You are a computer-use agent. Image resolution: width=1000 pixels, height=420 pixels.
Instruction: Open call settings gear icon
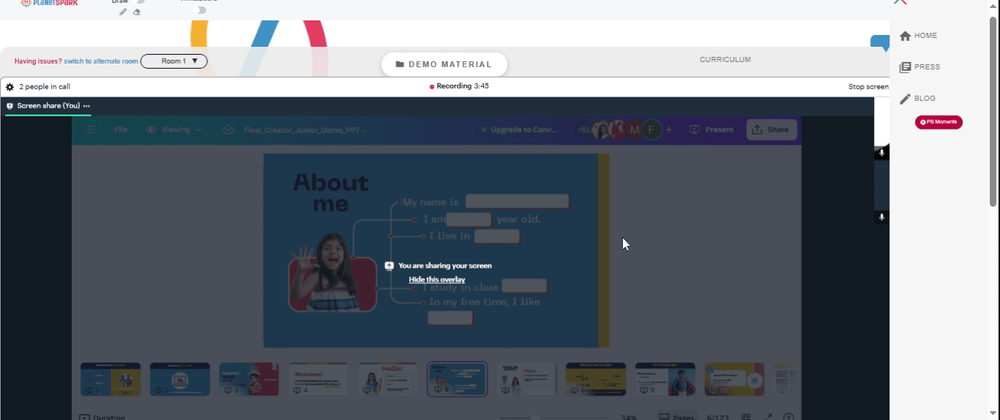[10, 87]
